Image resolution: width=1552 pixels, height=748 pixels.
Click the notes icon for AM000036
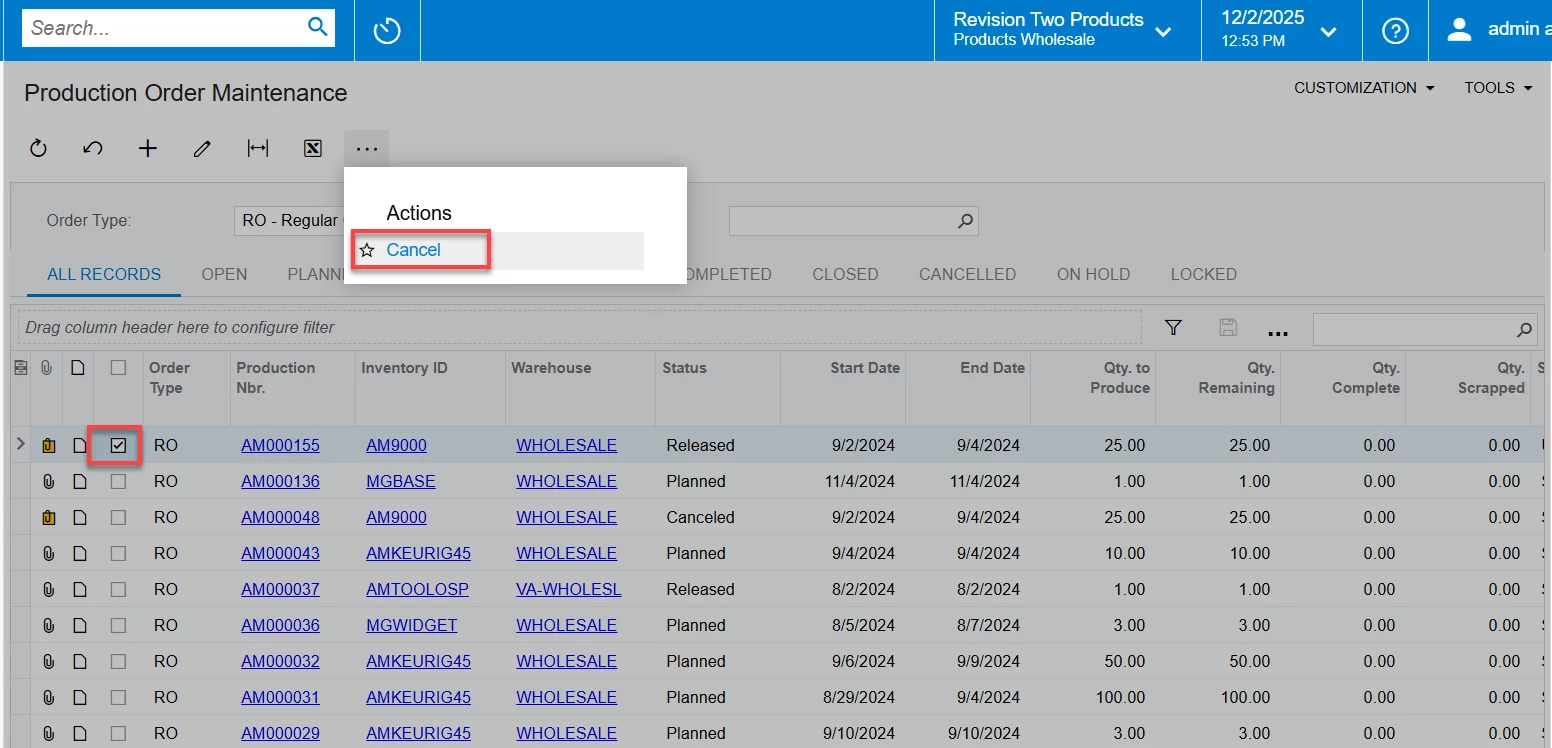[x=80, y=626]
